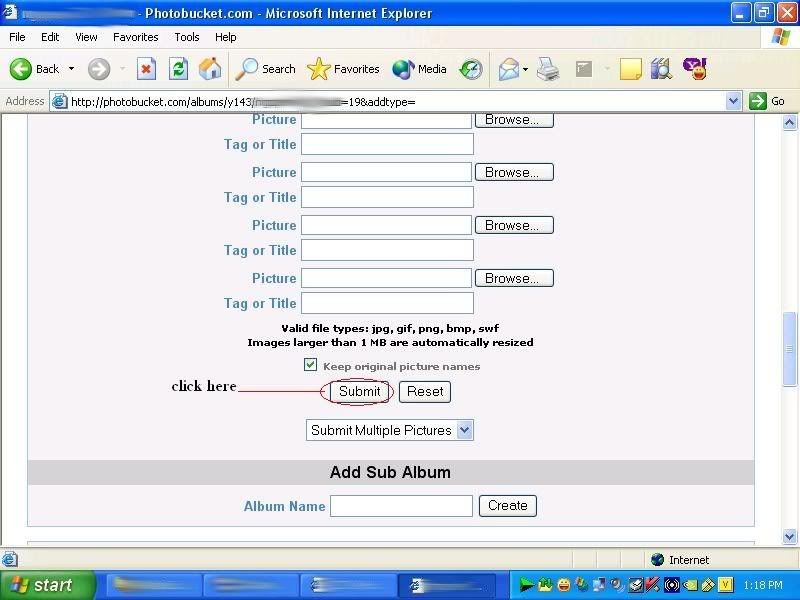
Task: Open the wireless signal tray icon
Action: tap(671, 585)
